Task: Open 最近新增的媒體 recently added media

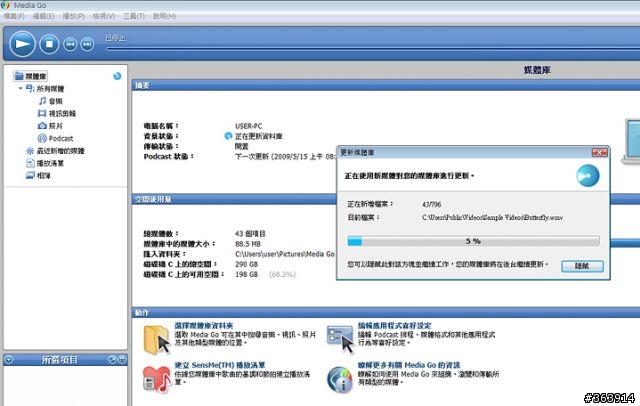Action: point(55,151)
